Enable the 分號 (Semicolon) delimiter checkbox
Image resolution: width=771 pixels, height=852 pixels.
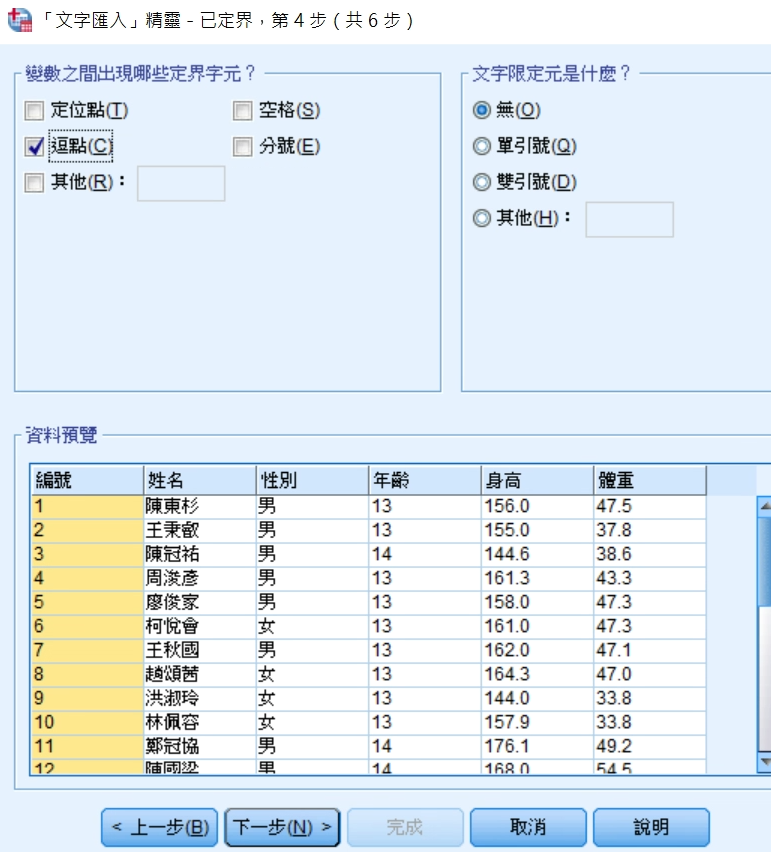(242, 147)
